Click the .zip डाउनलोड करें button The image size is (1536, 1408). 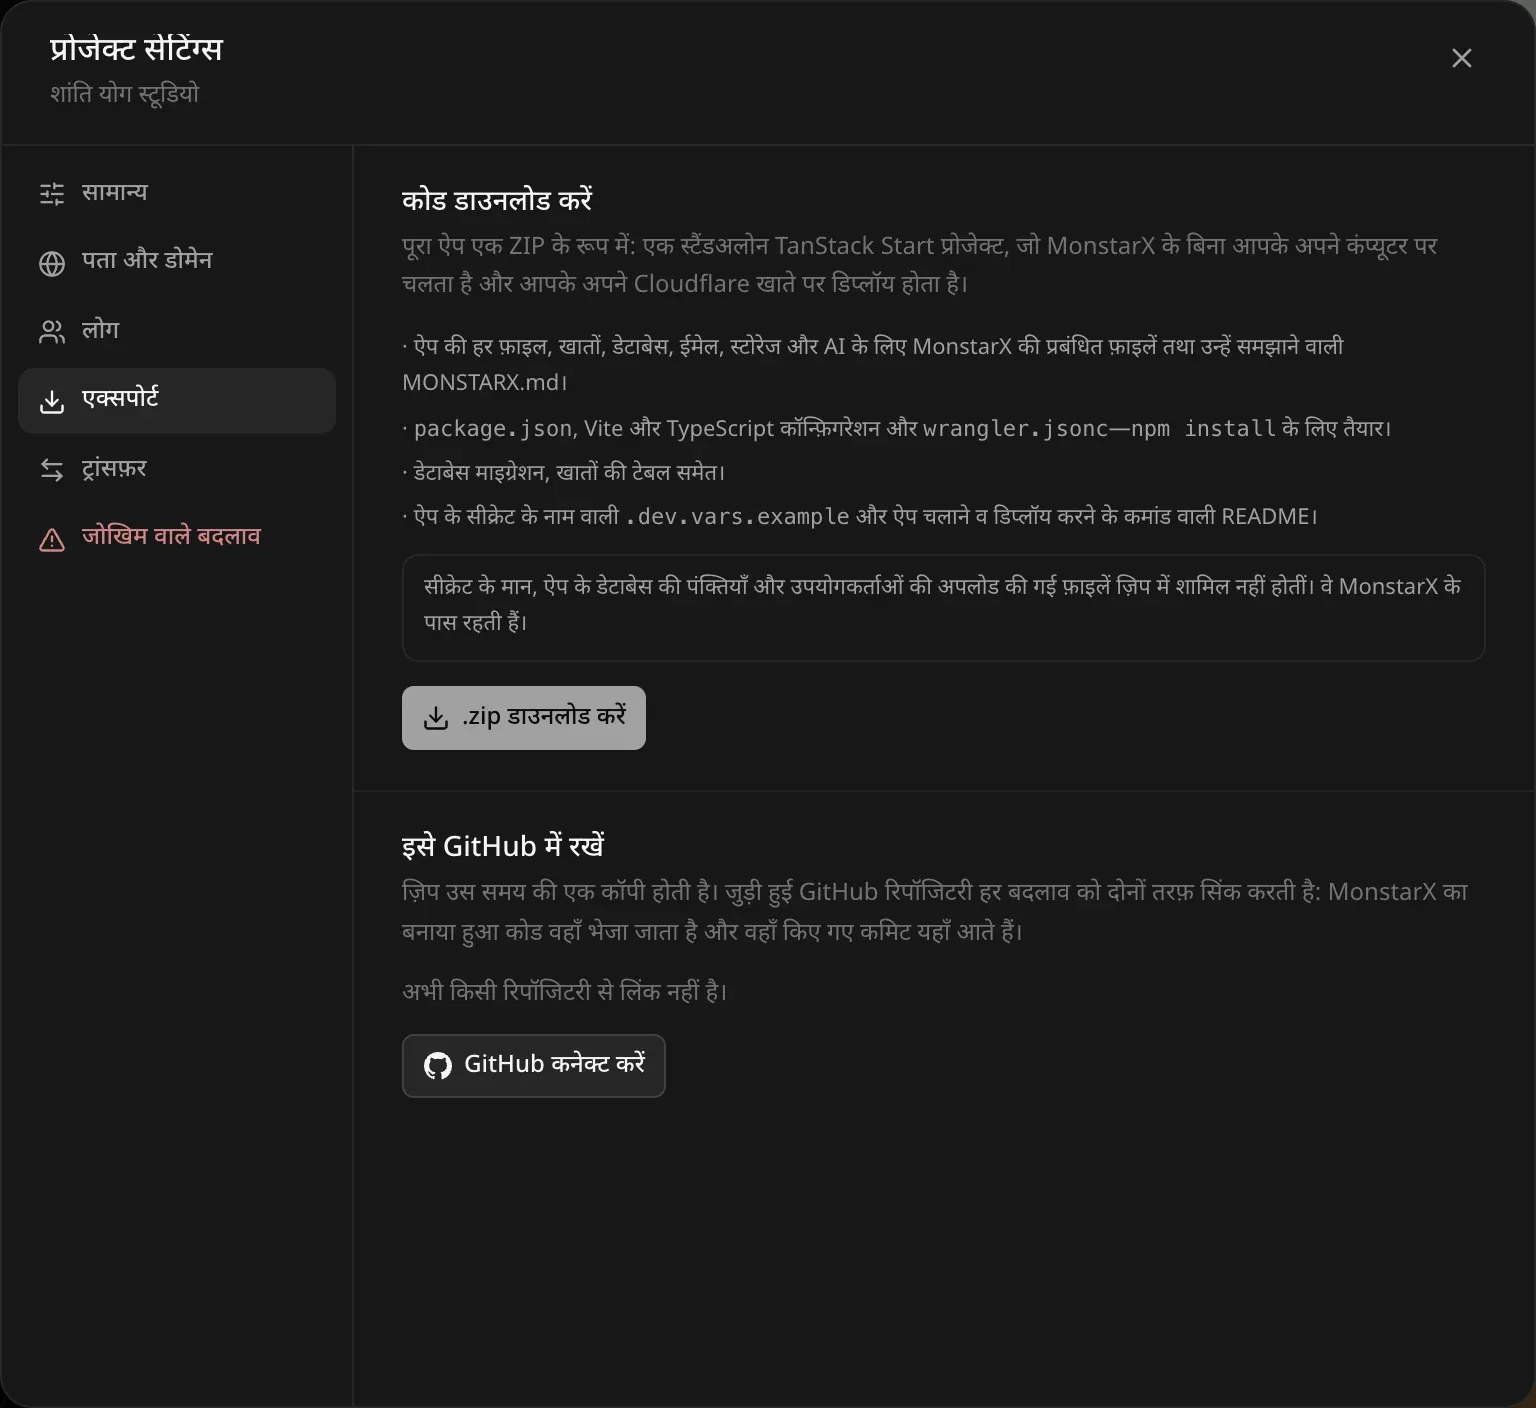pos(524,717)
